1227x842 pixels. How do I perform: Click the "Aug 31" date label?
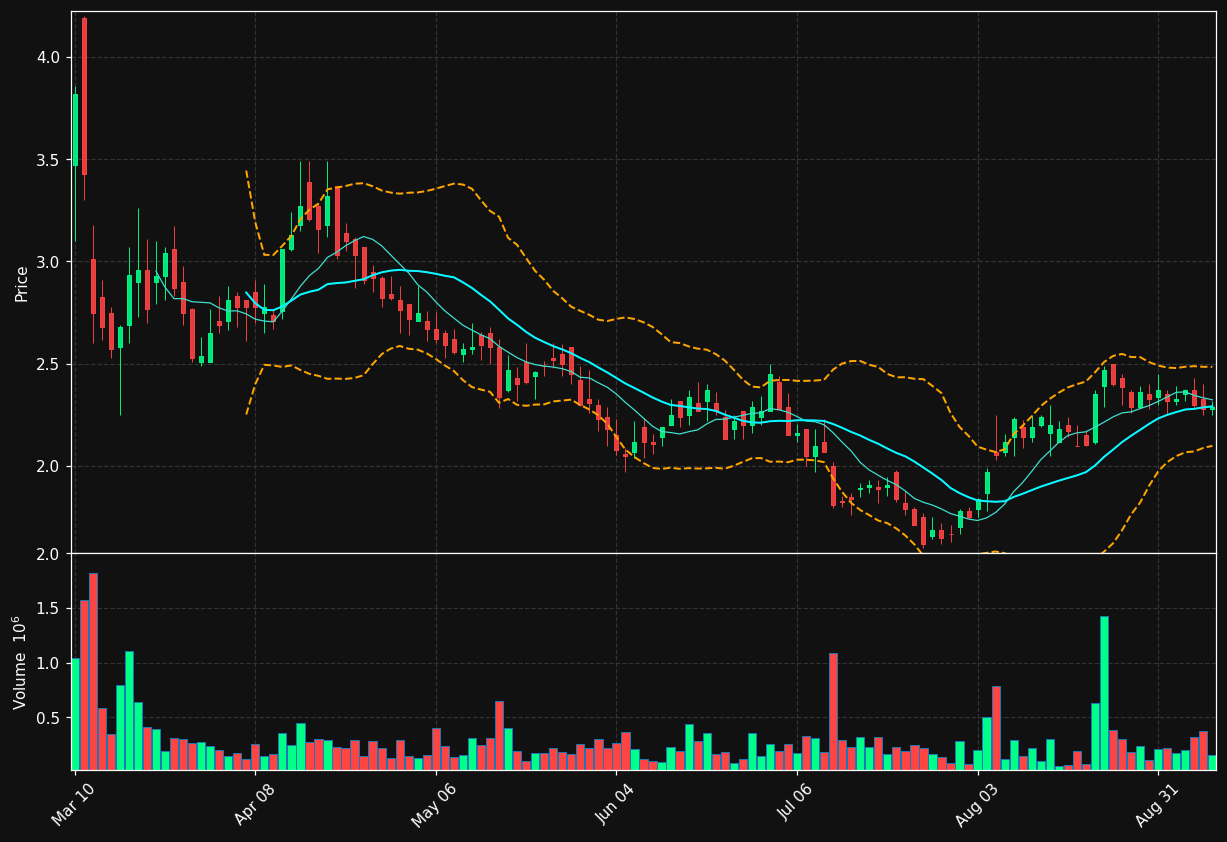coord(1157,805)
